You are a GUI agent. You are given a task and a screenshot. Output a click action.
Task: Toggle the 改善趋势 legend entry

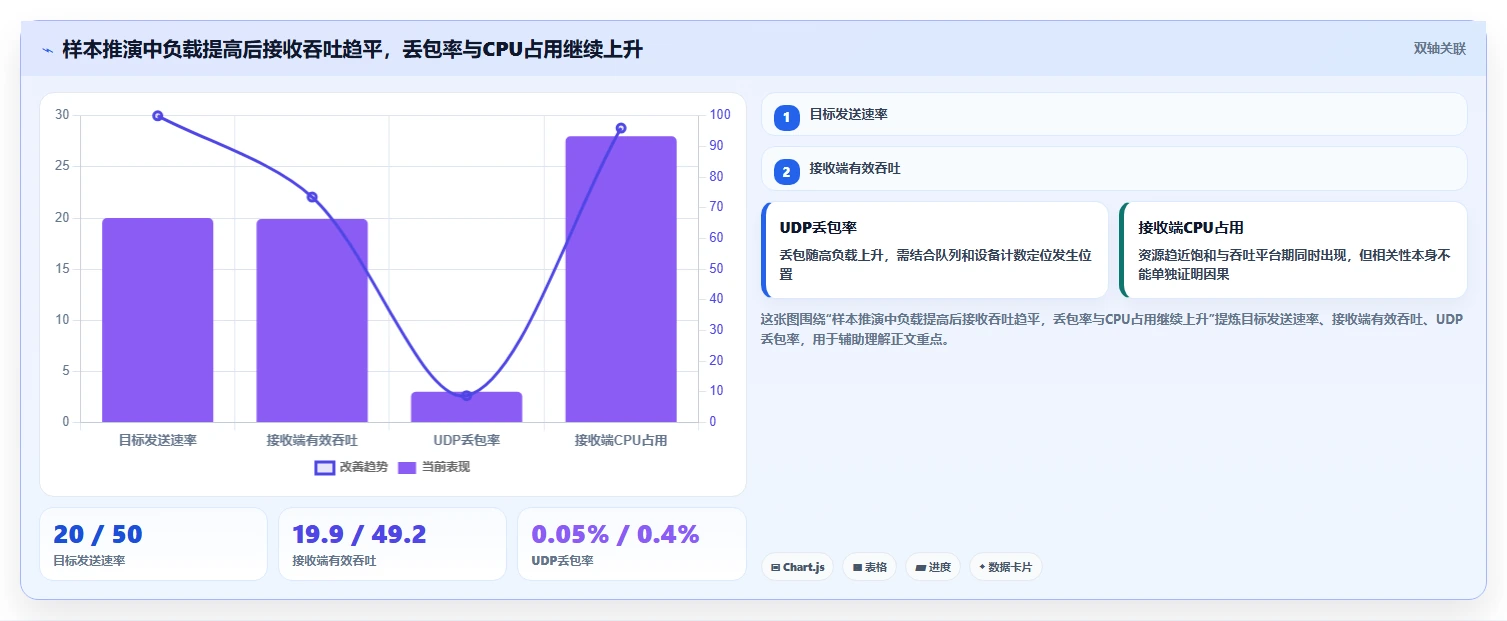(x=350, y=467)
